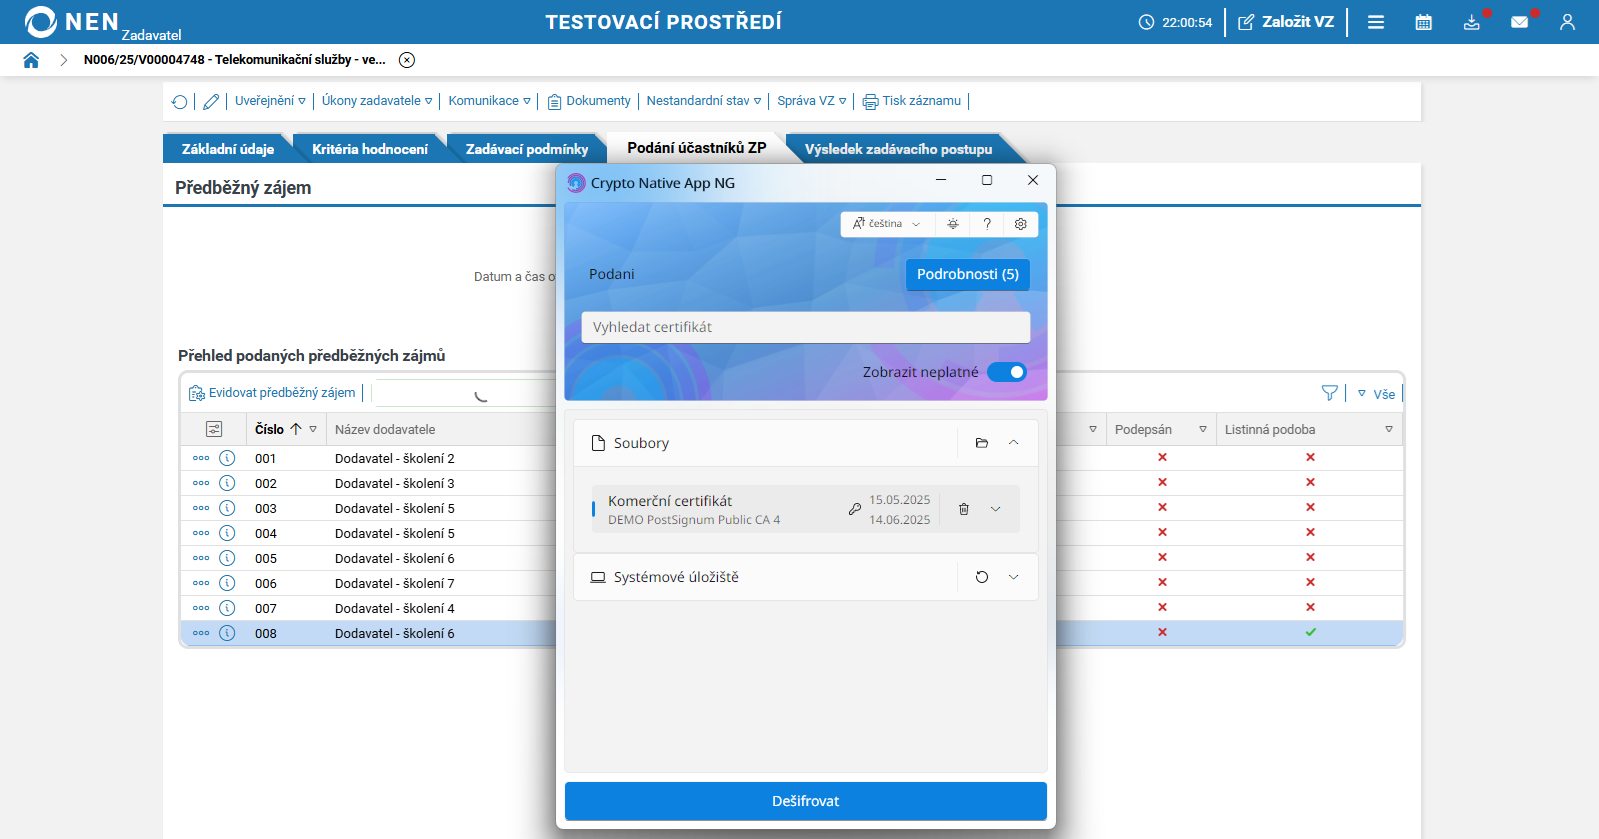Close the N006/25/V00004748 breadcrumb tab
This screenshot has width=1599, height=839.
pos(407,60)
